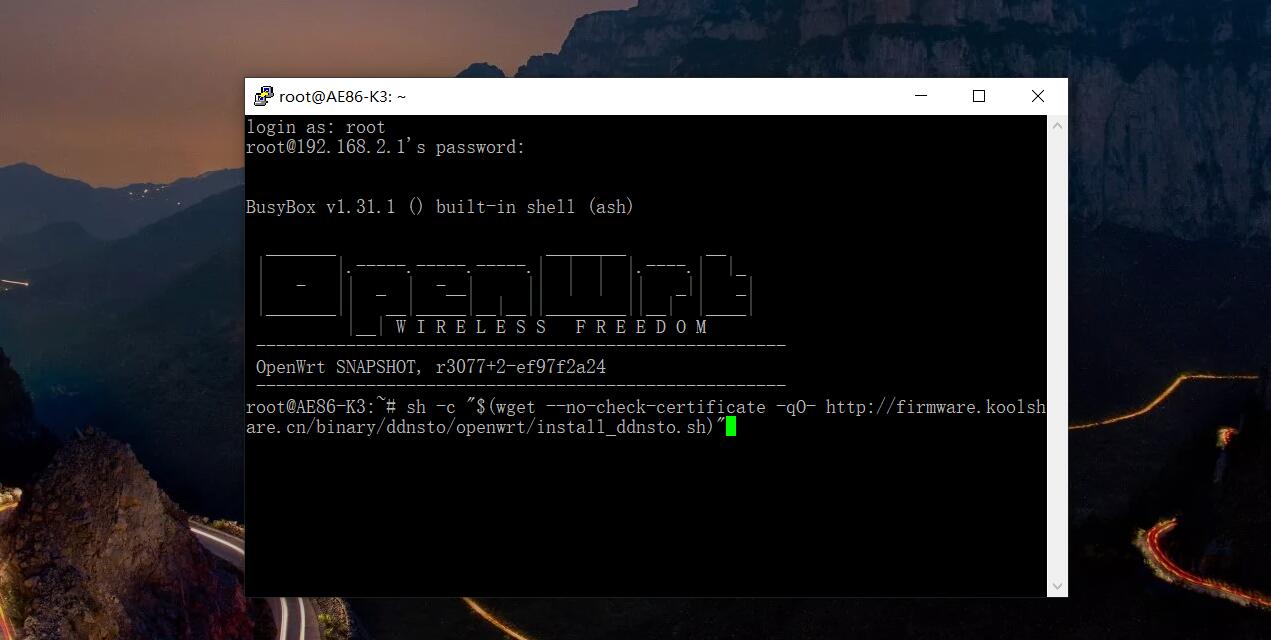This screenshot has height=640, width=1271.
Task: Click the green terminal cursor block
Action: coord(730,426)
